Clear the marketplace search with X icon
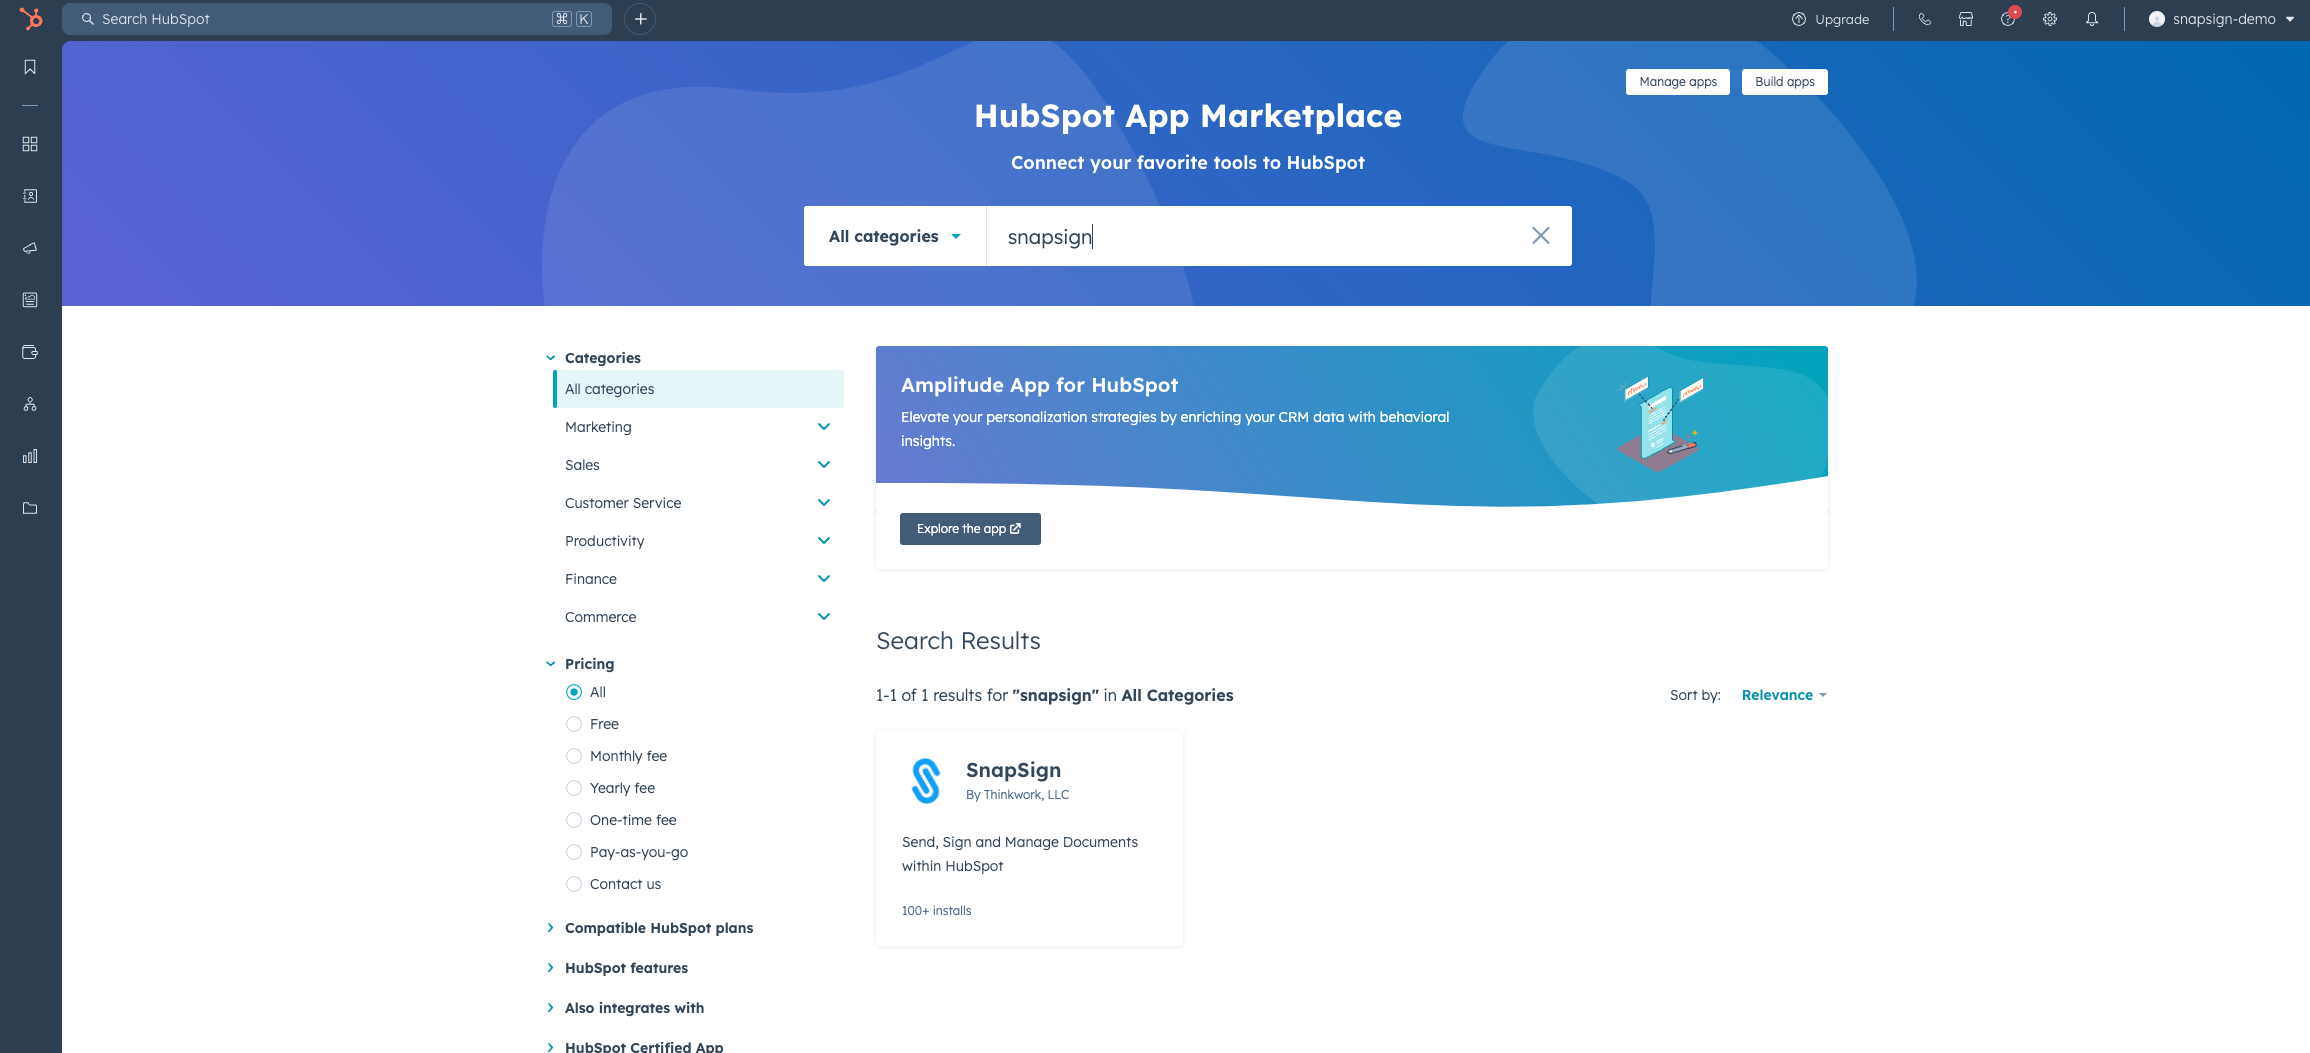The image size is (2310, 1053). (x=1541, y=236)
